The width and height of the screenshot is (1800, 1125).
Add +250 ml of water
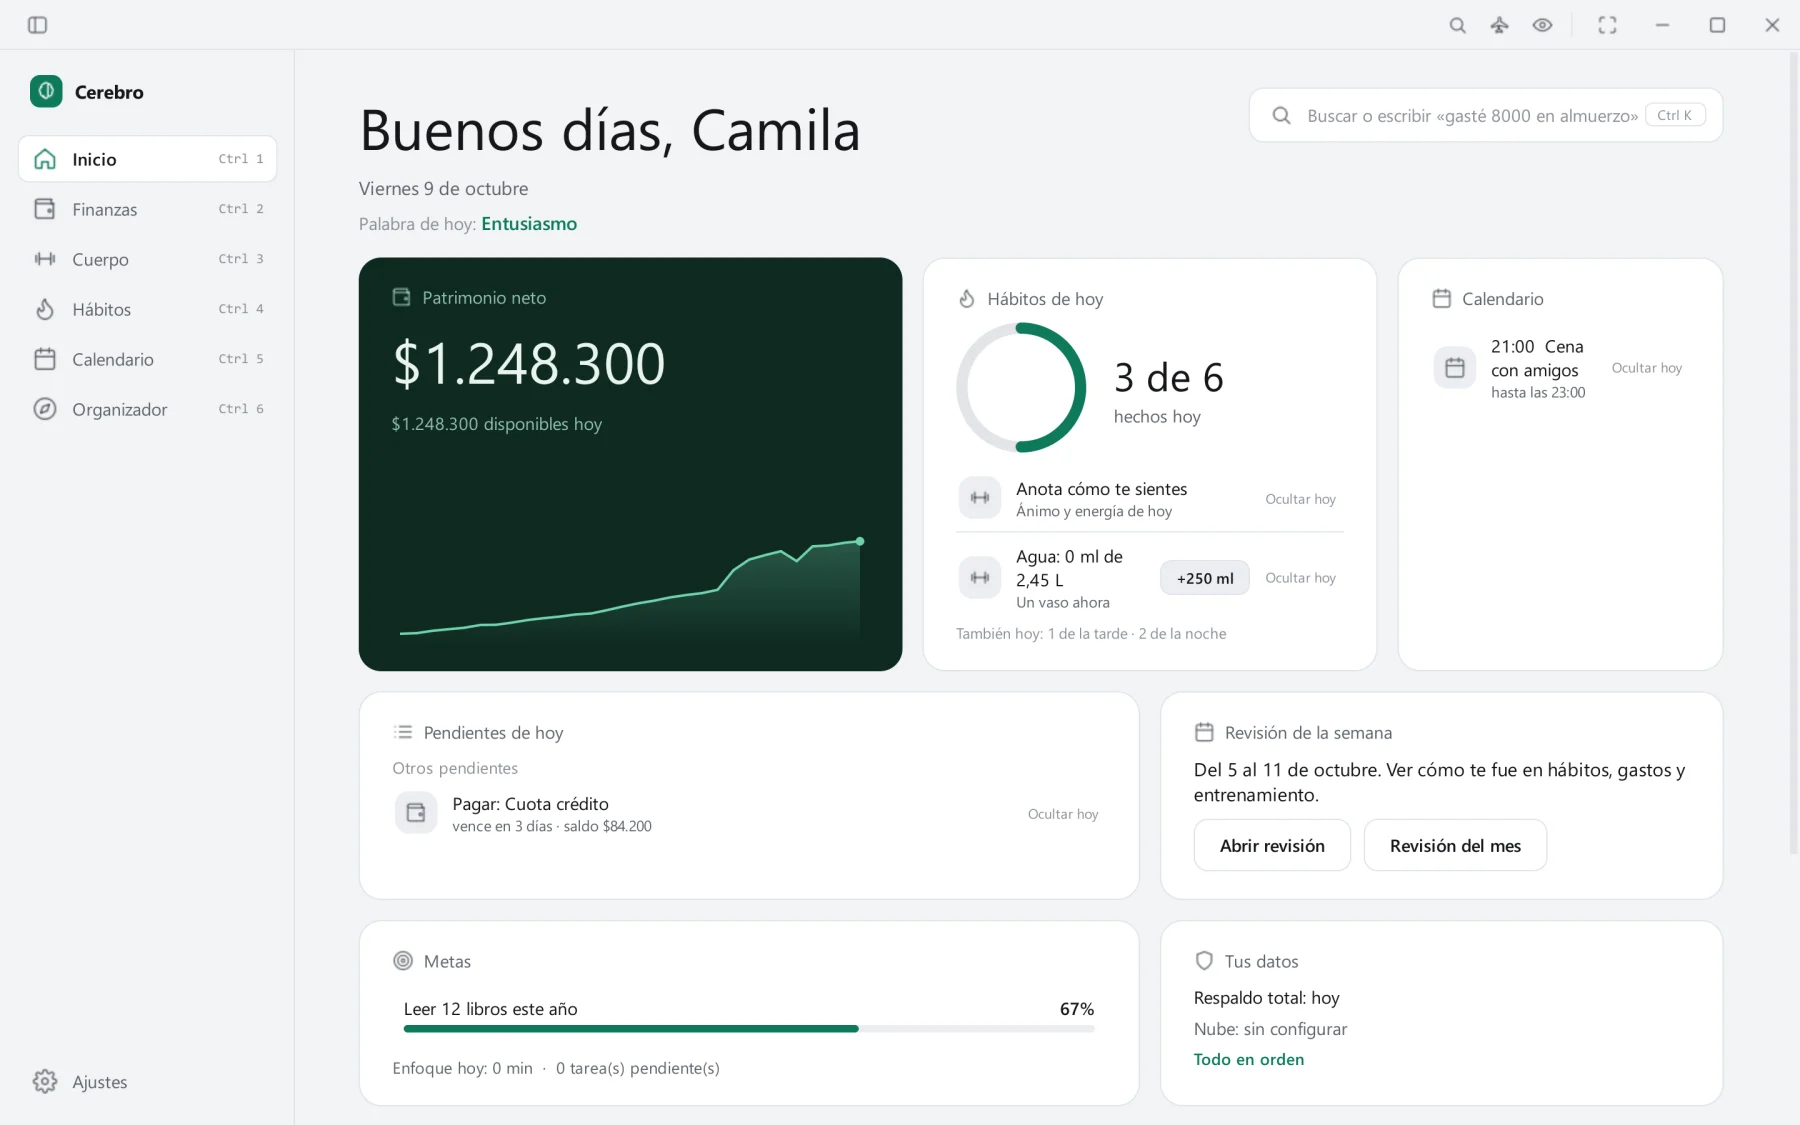1205,578
